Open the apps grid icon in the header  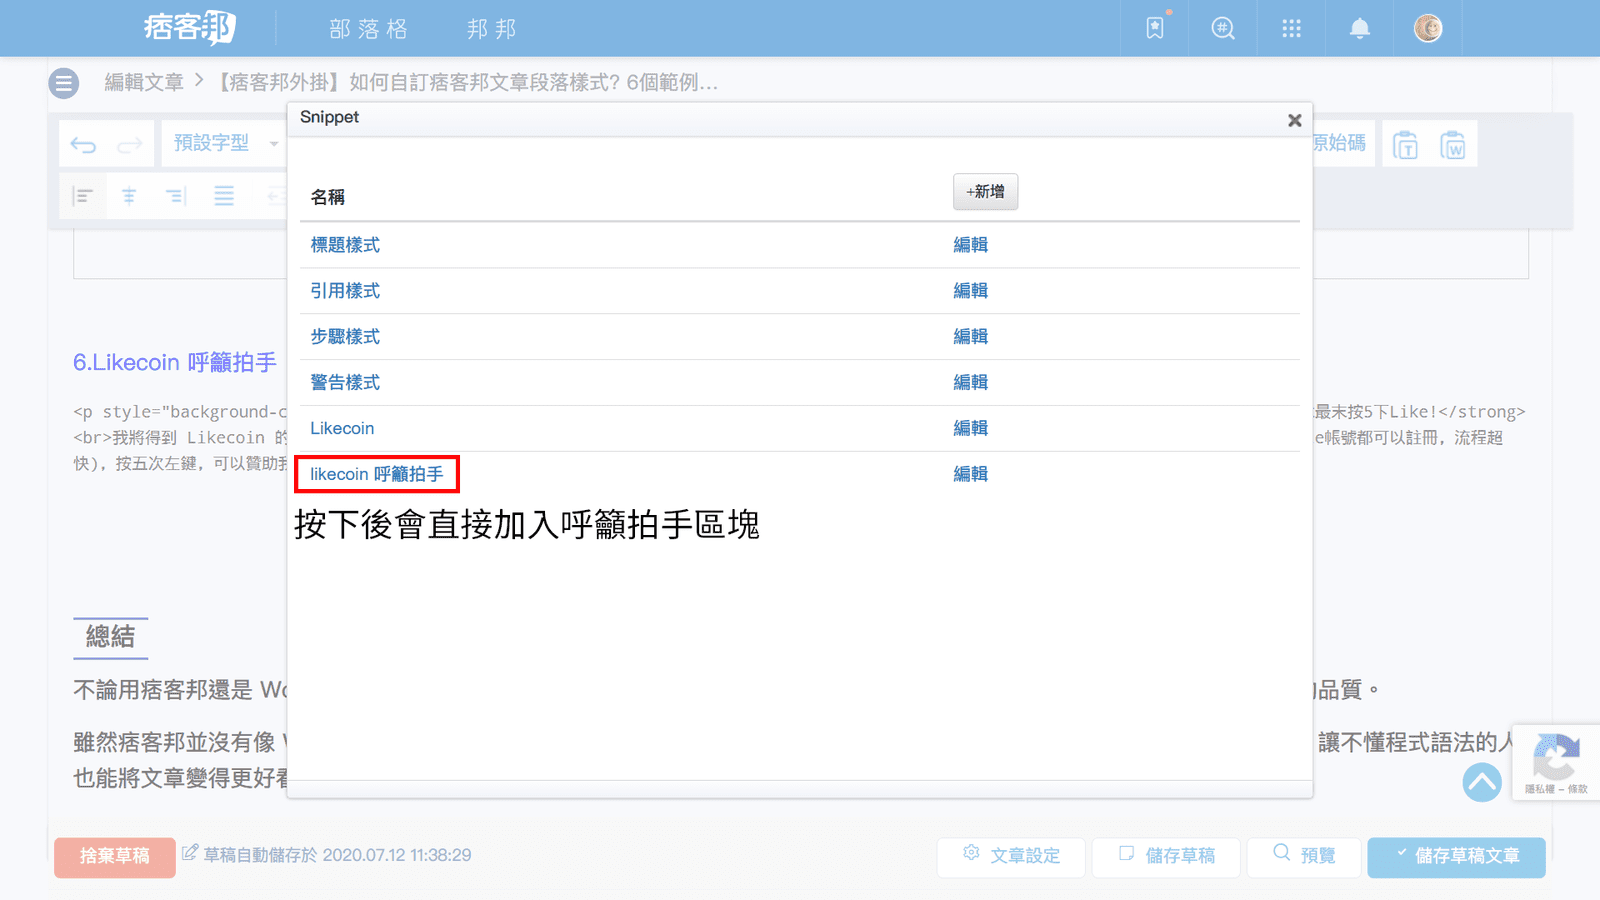(1291, 28)
